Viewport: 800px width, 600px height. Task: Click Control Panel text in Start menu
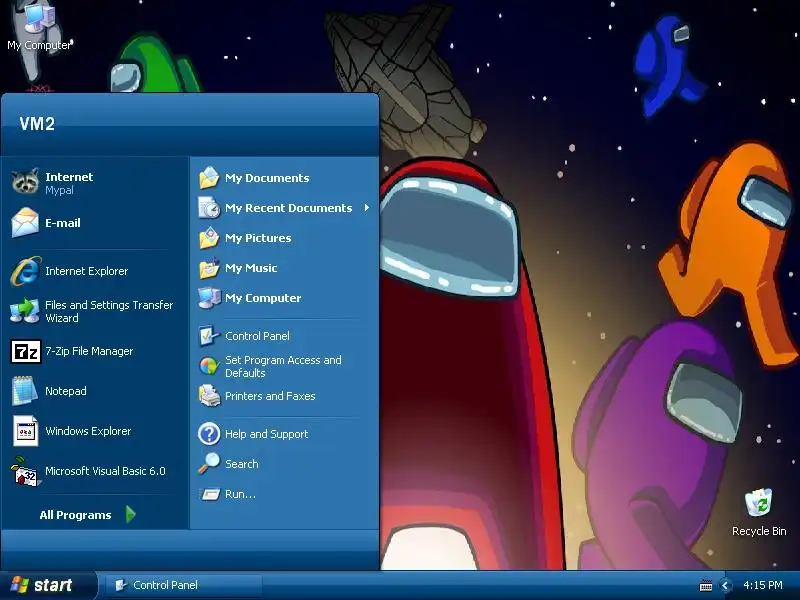tap(257, 336)
